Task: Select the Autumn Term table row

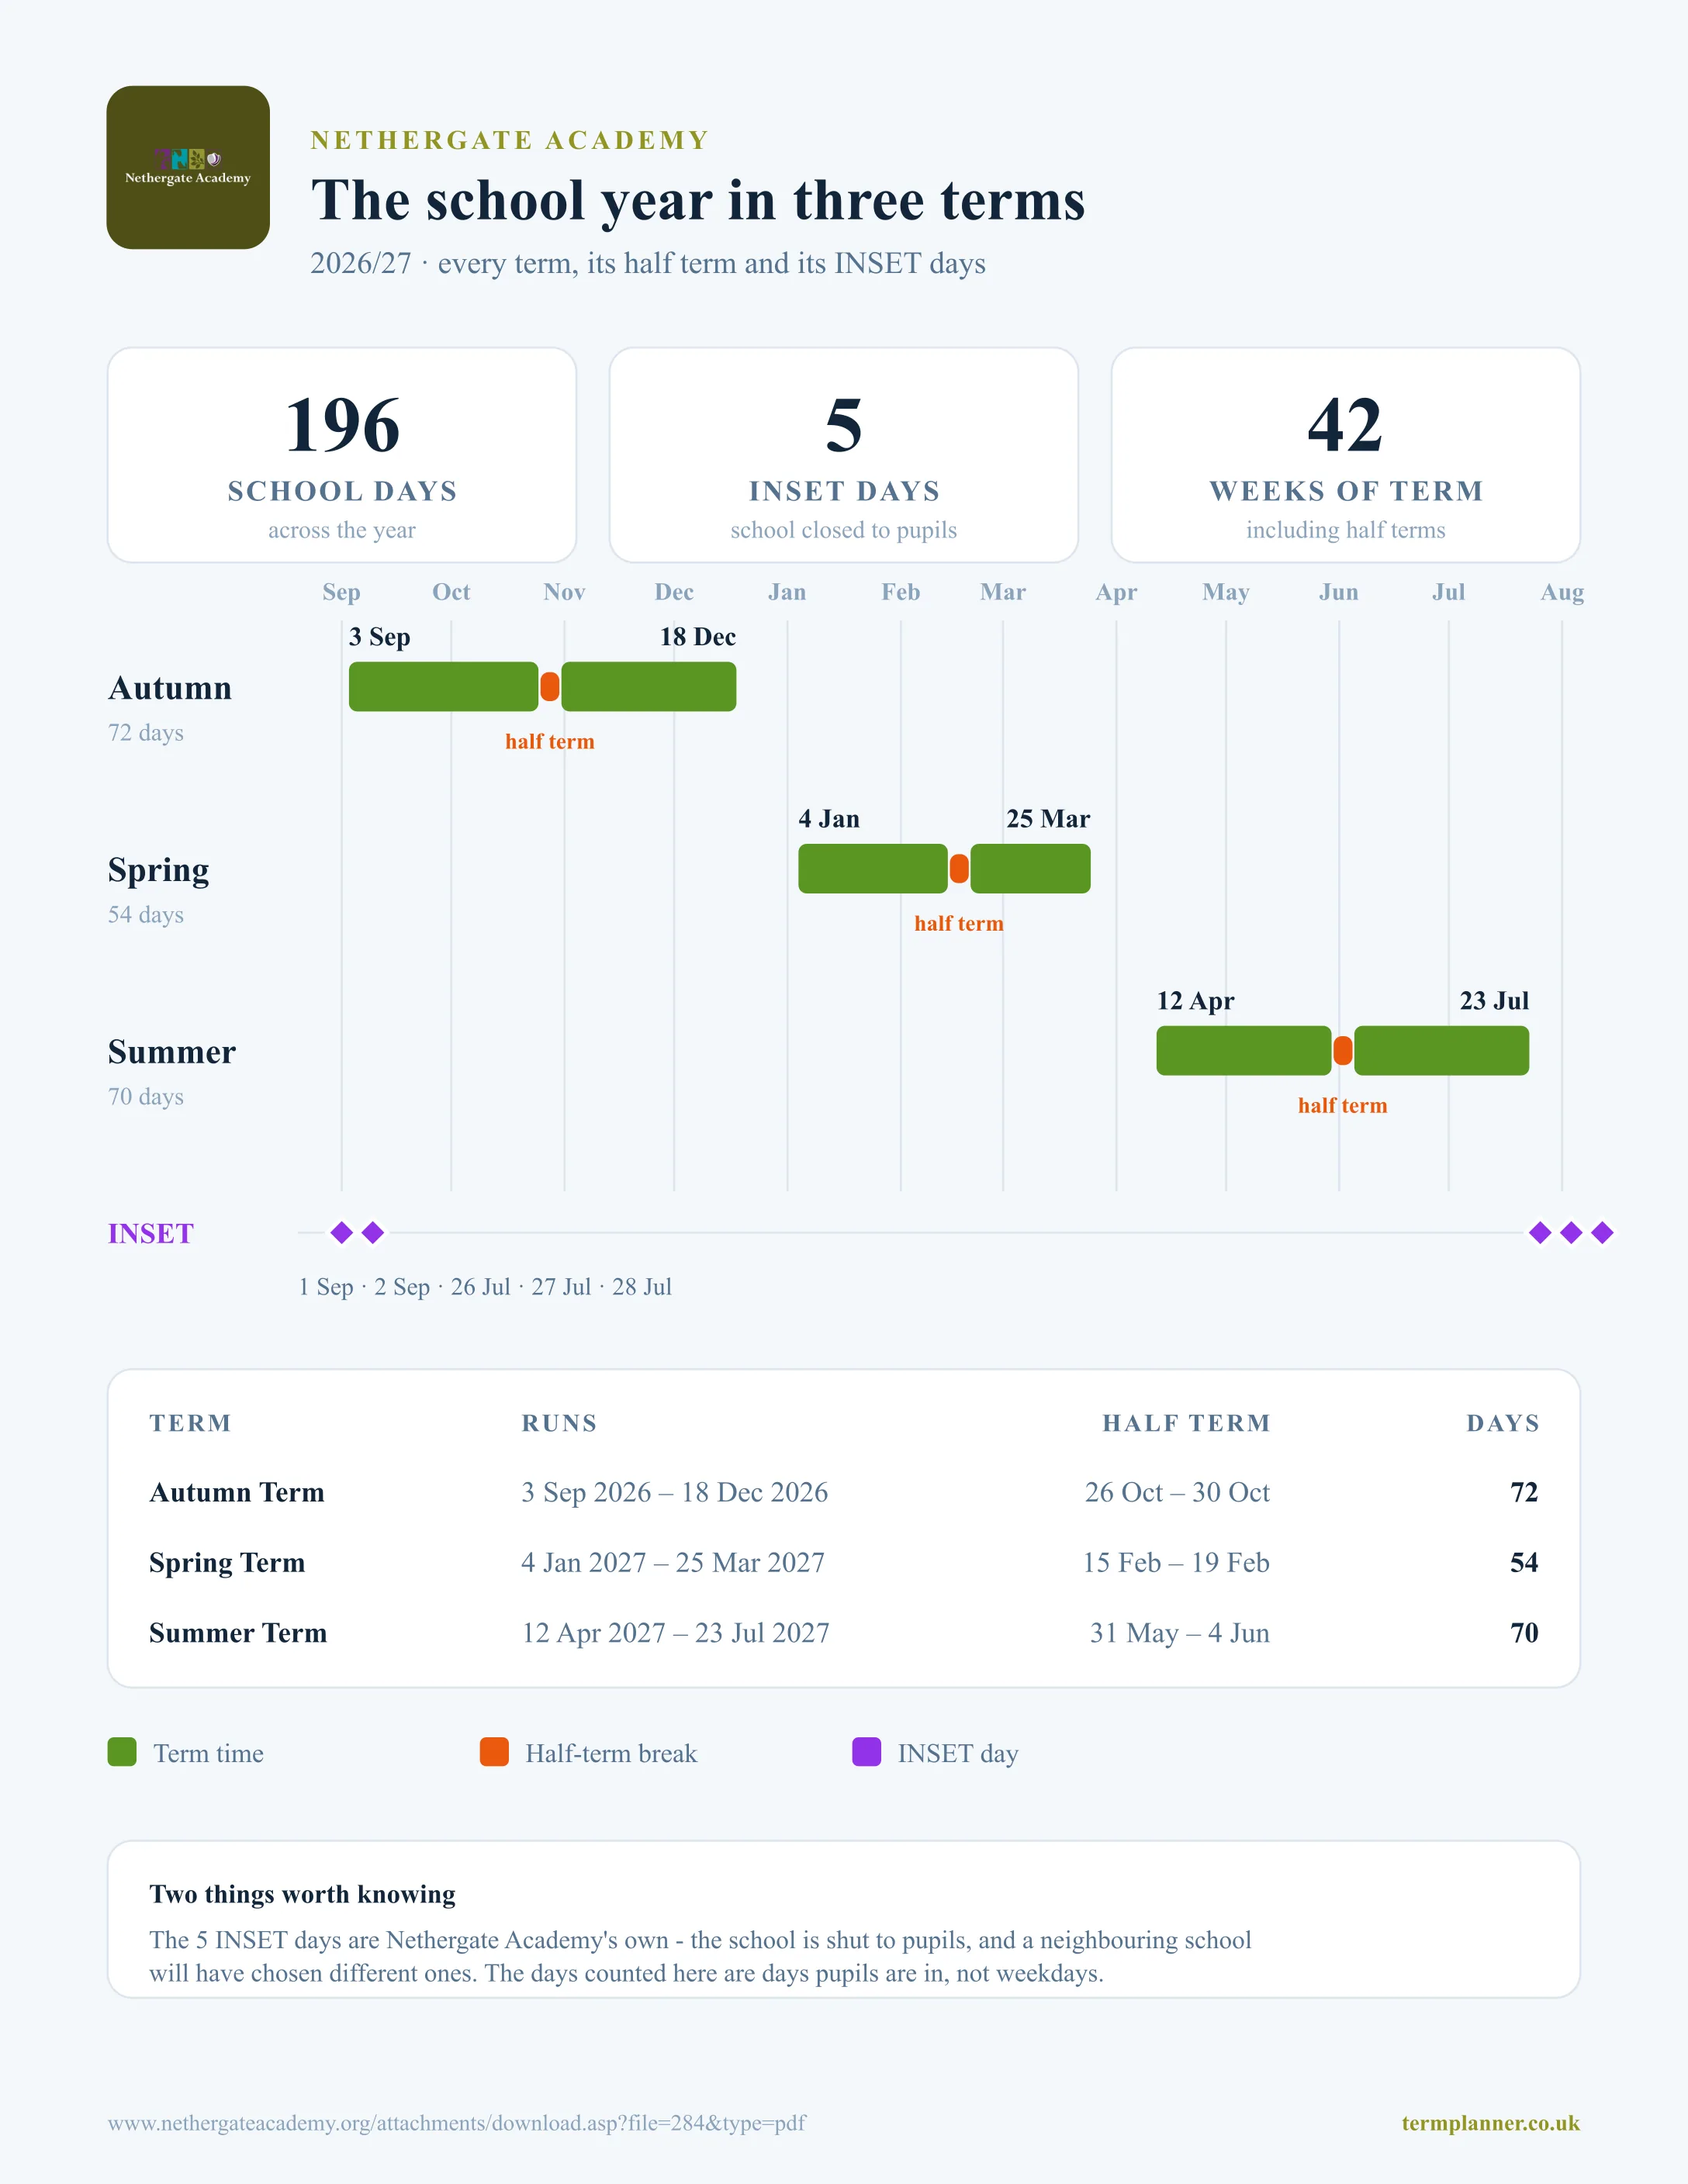Action: (844, 1492)
